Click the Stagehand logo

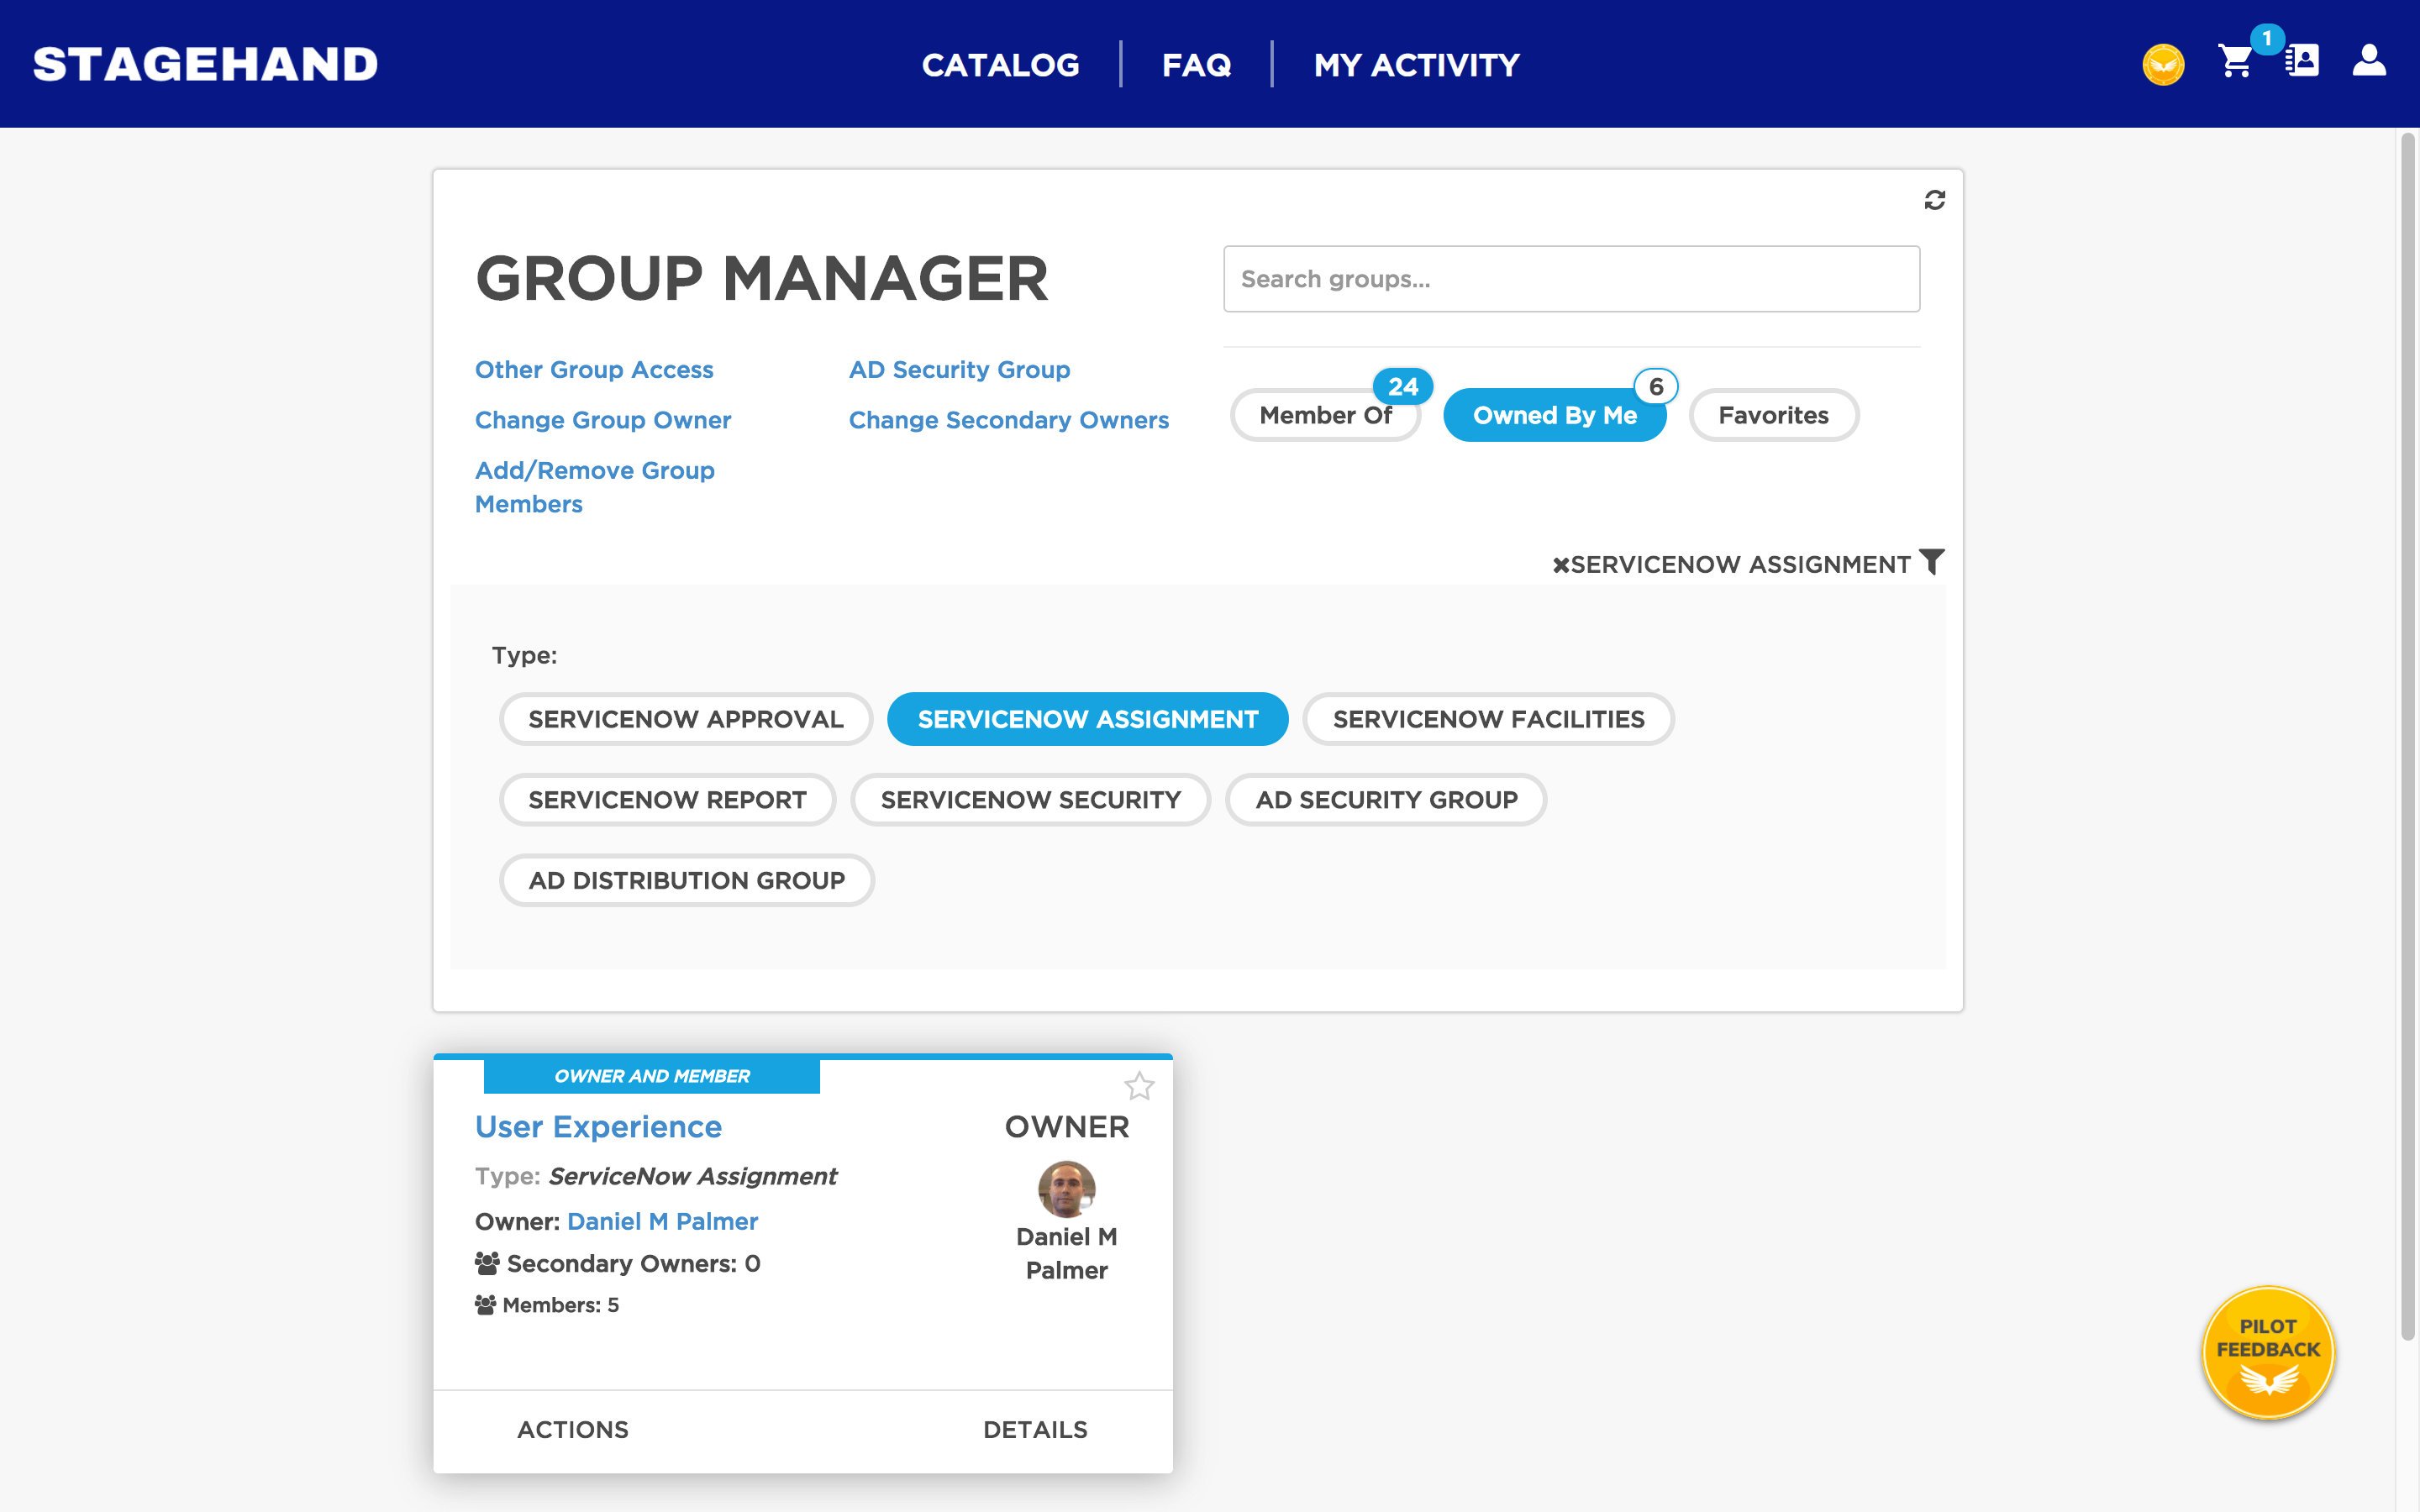(x=205, y=64)
